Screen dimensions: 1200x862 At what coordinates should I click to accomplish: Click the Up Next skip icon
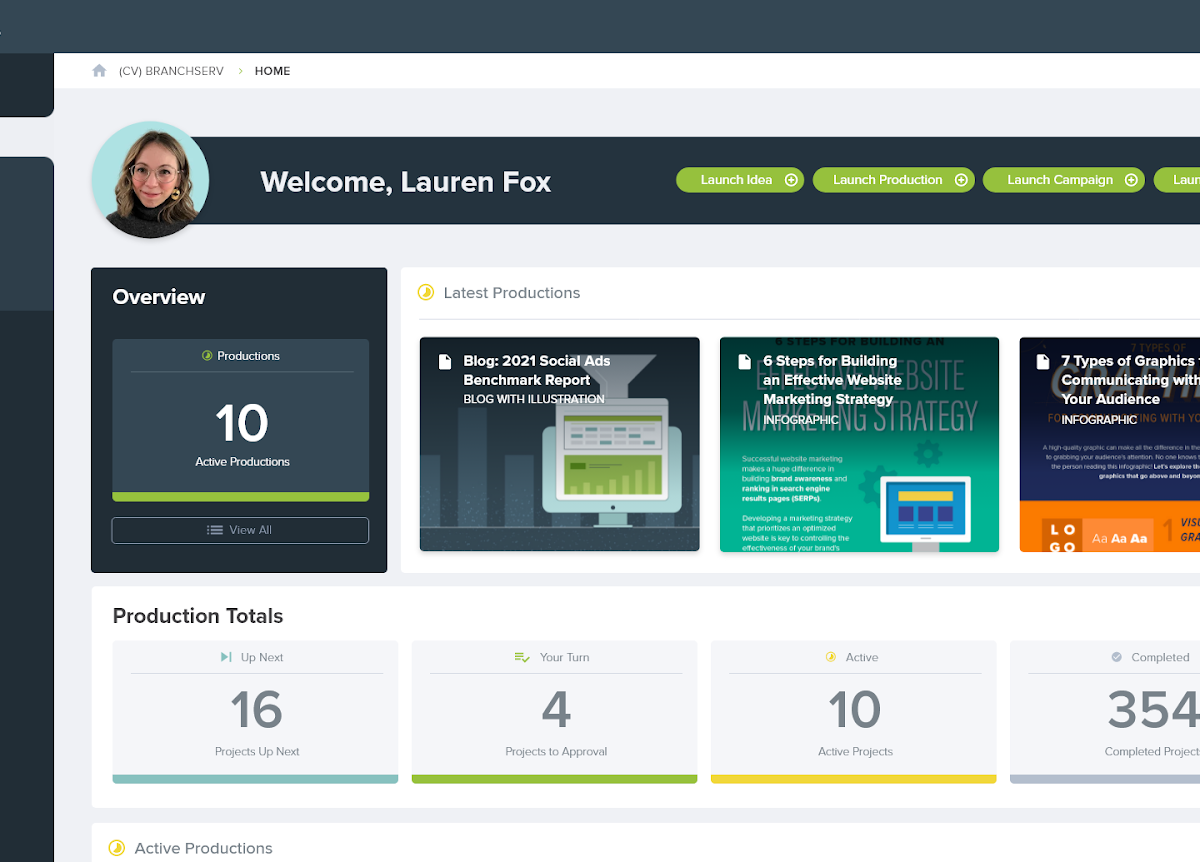226,657
